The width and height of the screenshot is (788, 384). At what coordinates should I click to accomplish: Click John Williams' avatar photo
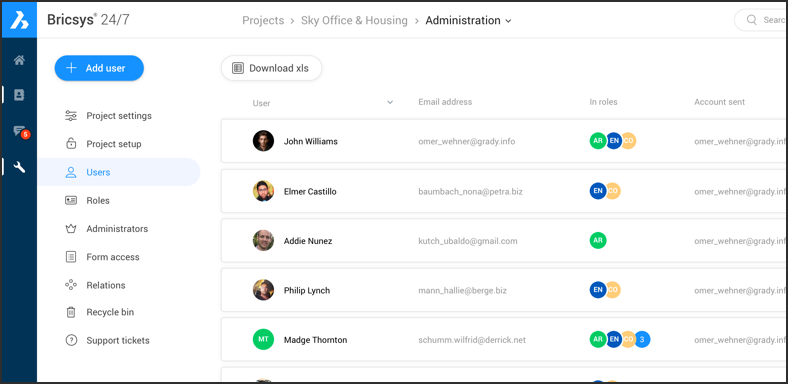[263, 141]
